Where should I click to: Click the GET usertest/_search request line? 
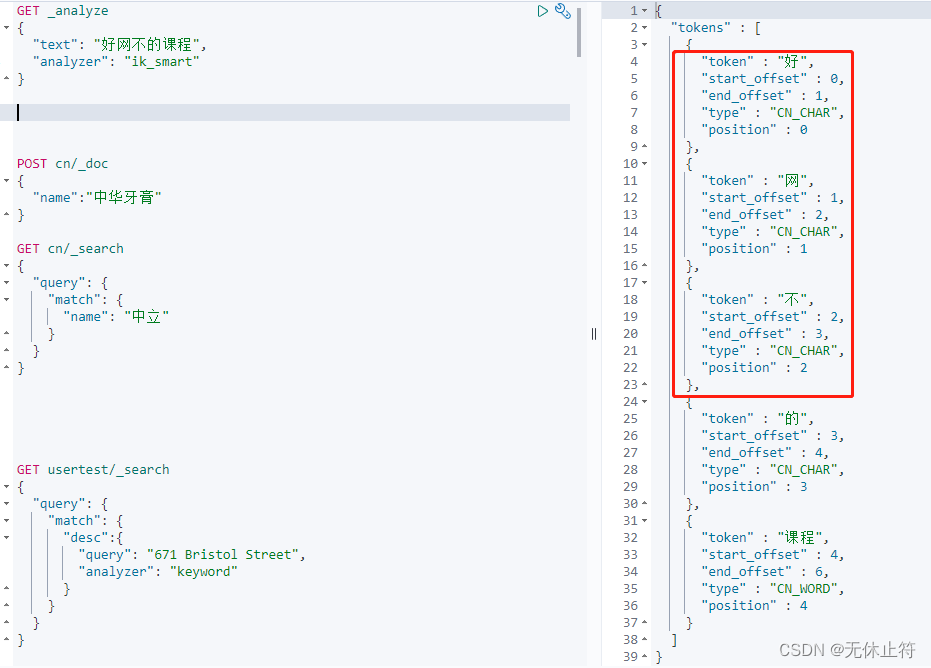(x=93, y=470)
